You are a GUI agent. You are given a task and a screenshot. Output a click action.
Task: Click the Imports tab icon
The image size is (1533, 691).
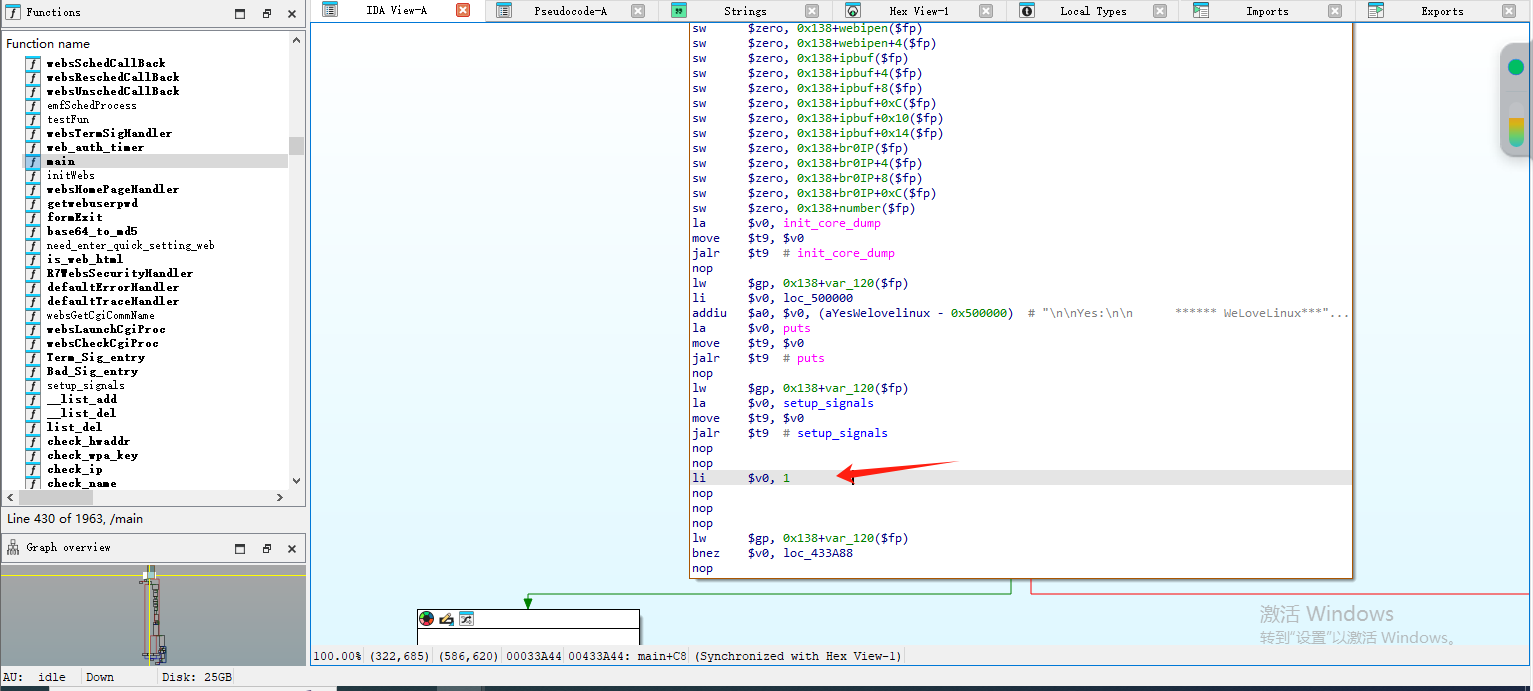pyautogui.click(x=1201, y=11)
